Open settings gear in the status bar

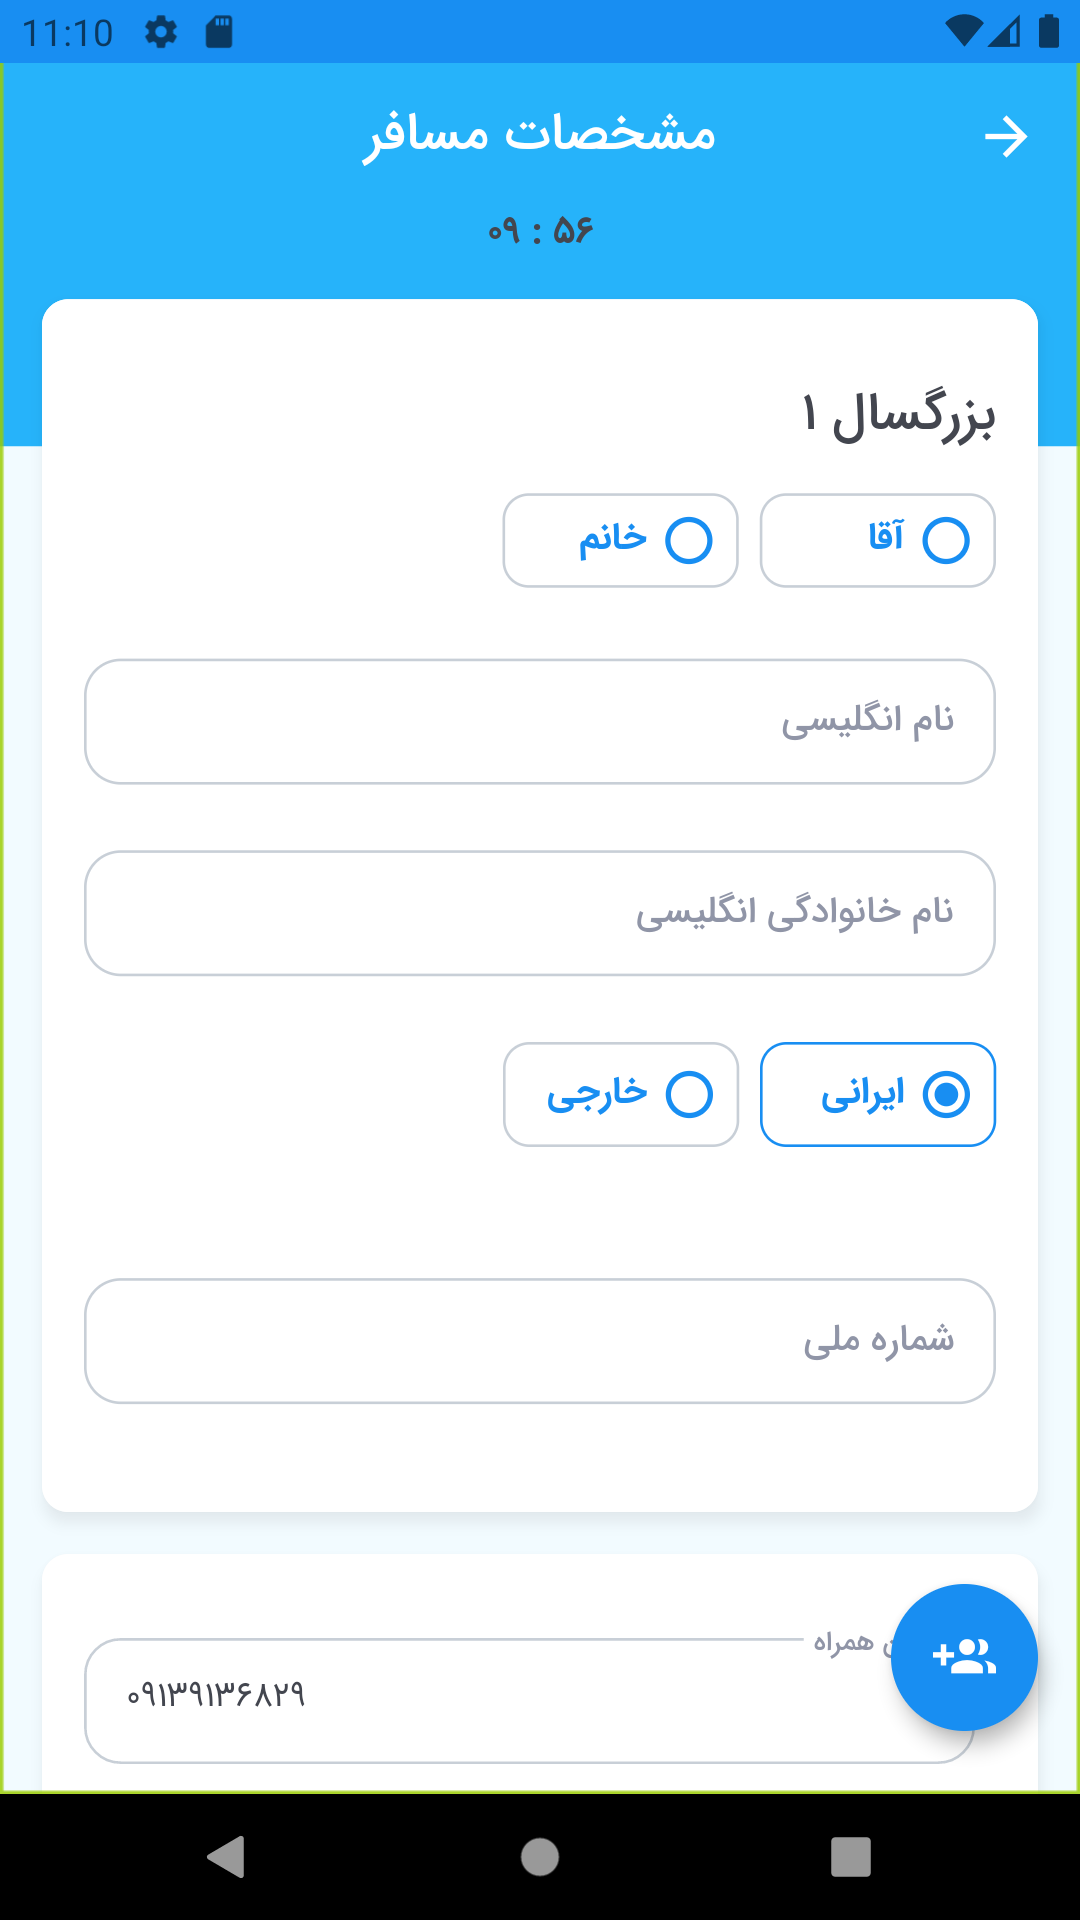(160, 32)
